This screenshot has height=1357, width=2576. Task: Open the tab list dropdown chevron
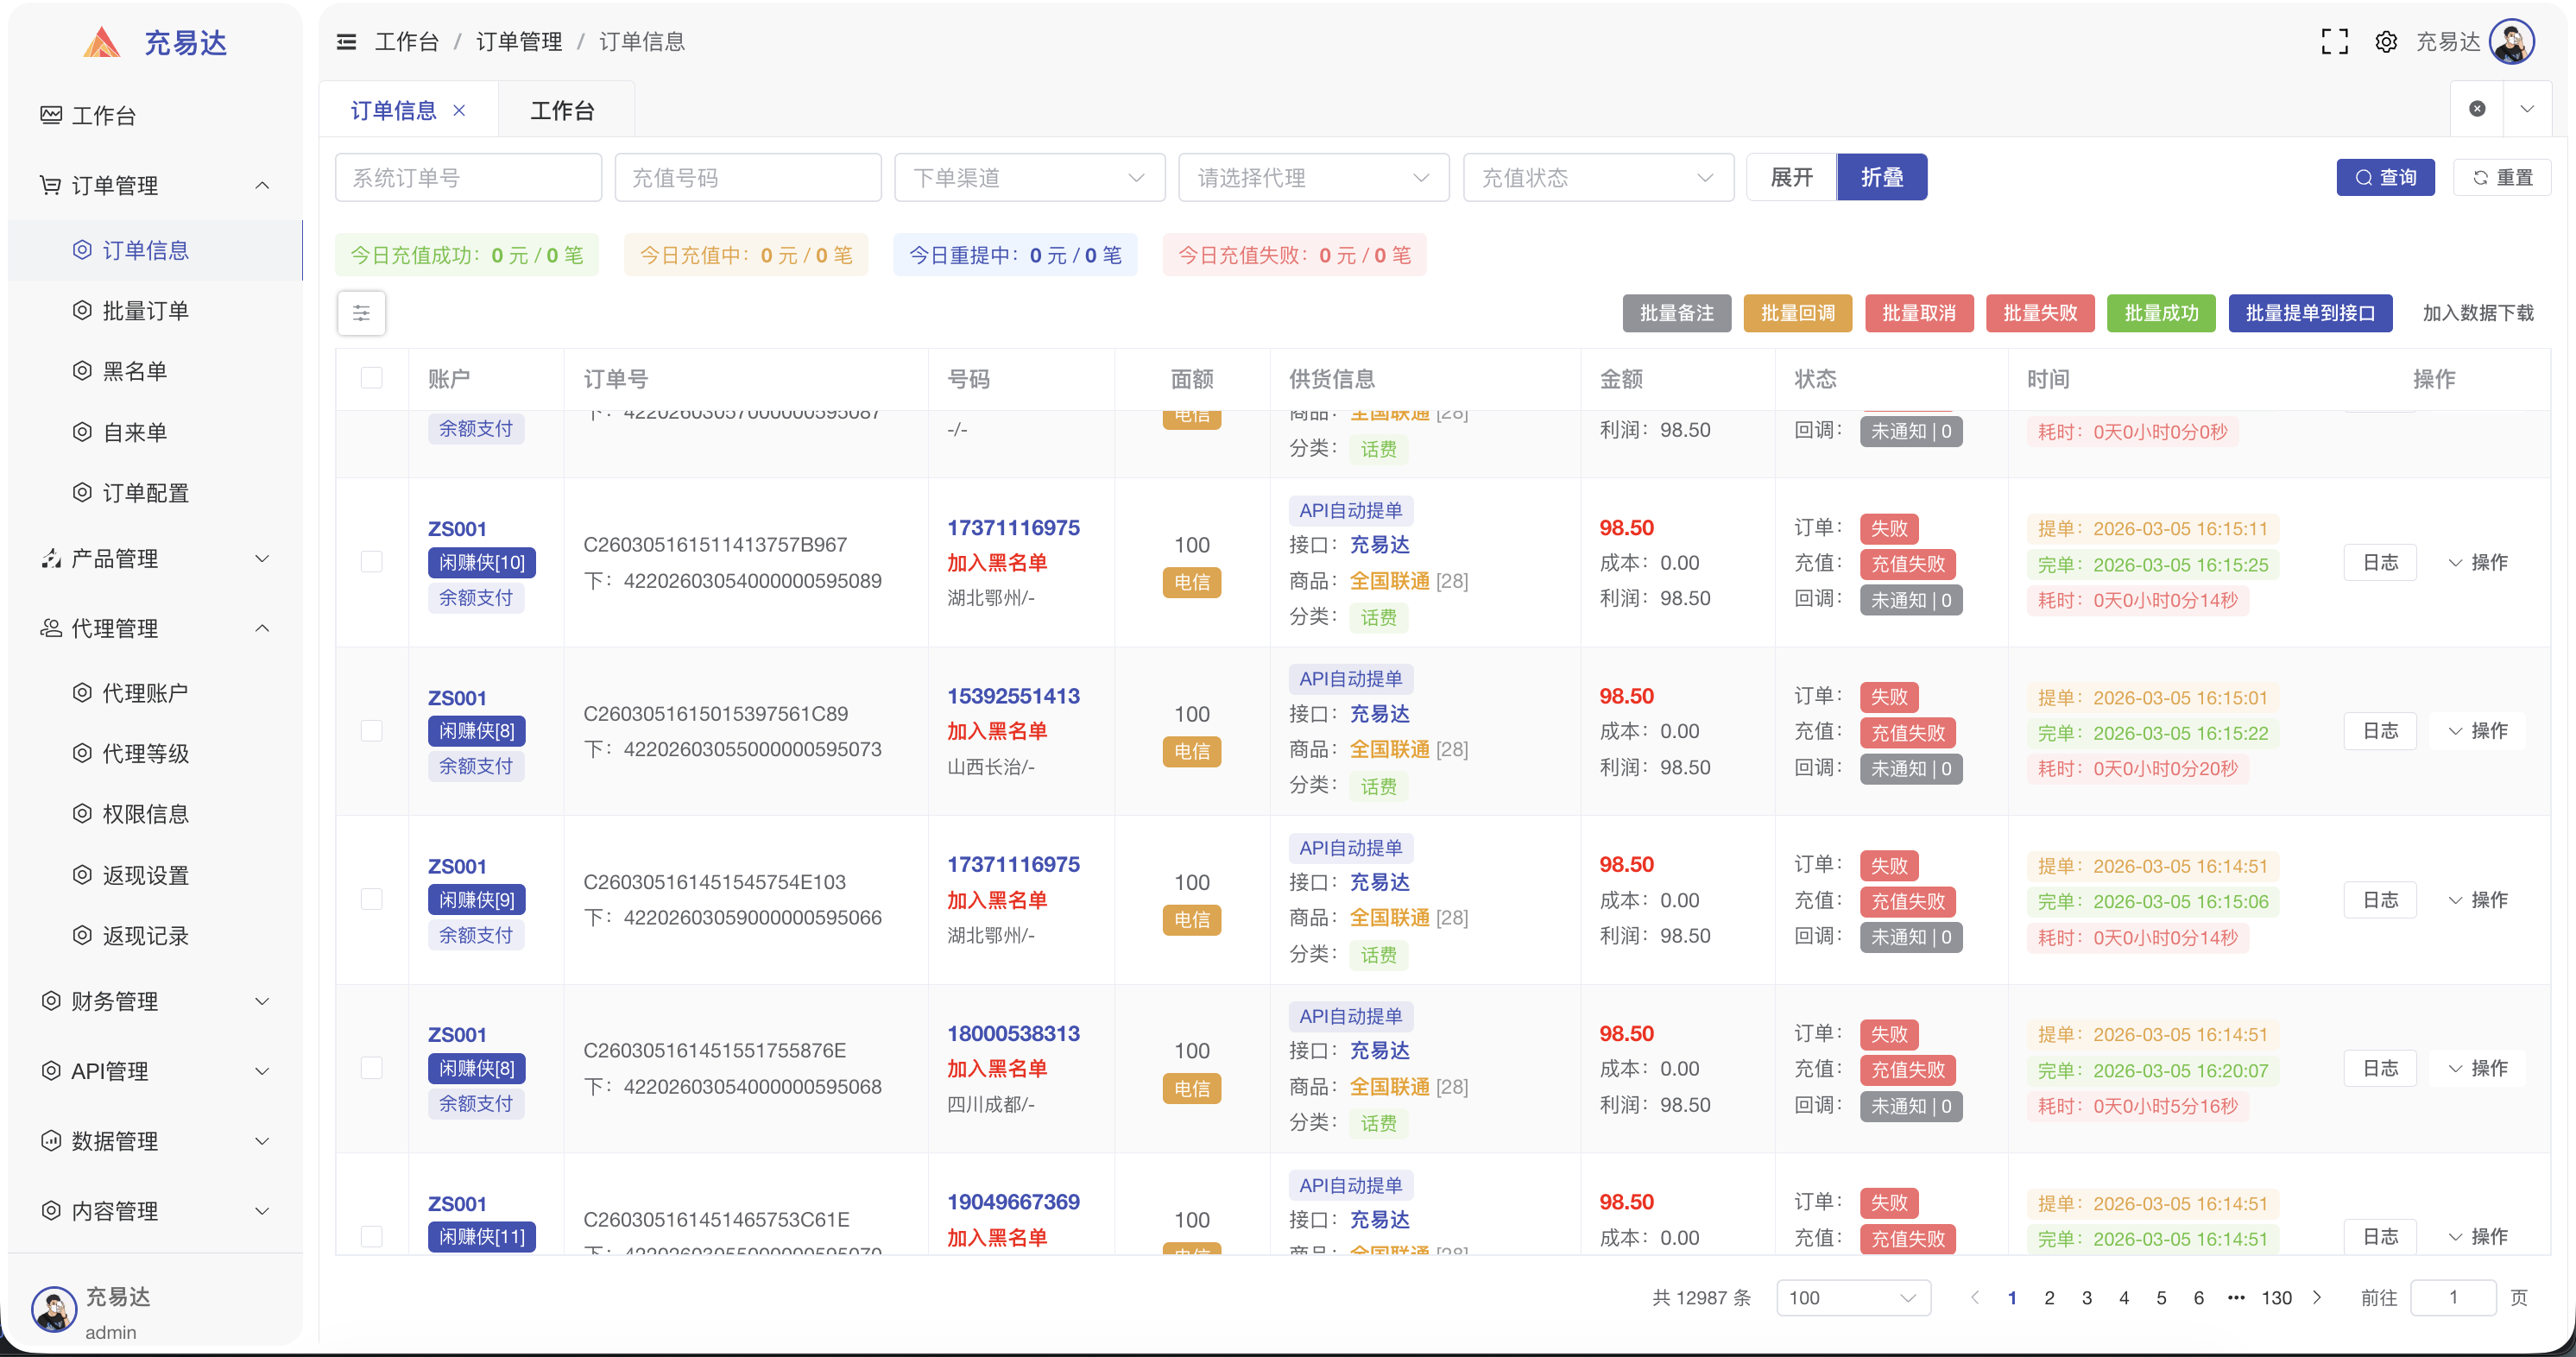[2527, 109]
